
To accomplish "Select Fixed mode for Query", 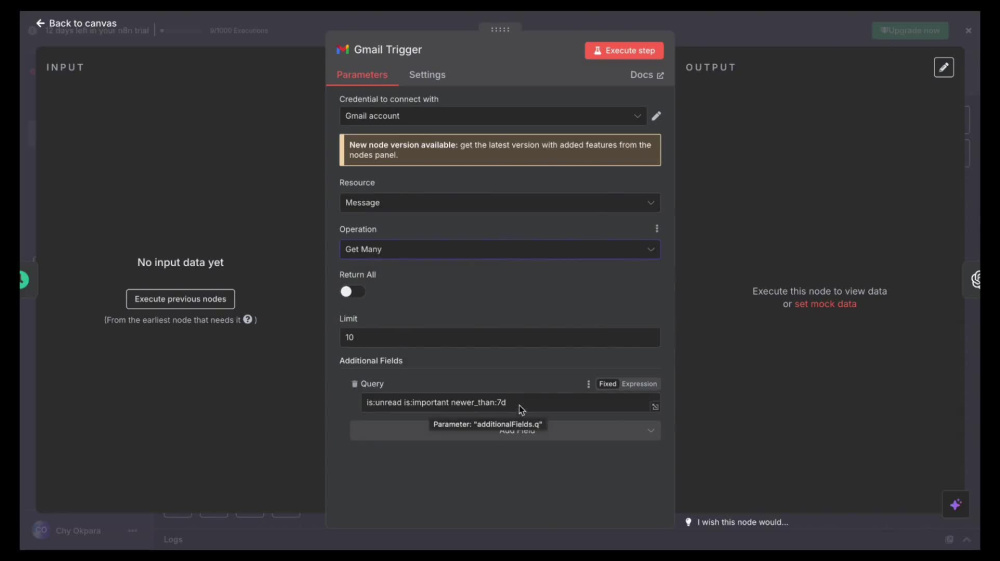I will coord(607,384).
